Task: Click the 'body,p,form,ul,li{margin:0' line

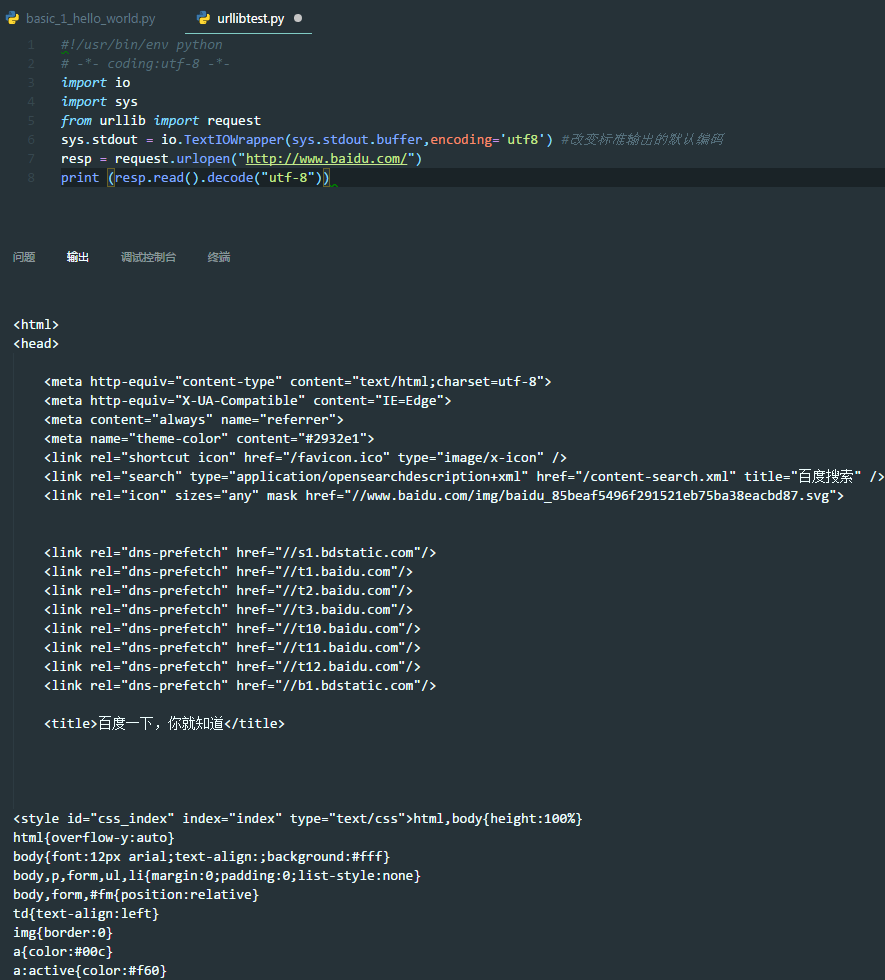Action: pos(217,876)
